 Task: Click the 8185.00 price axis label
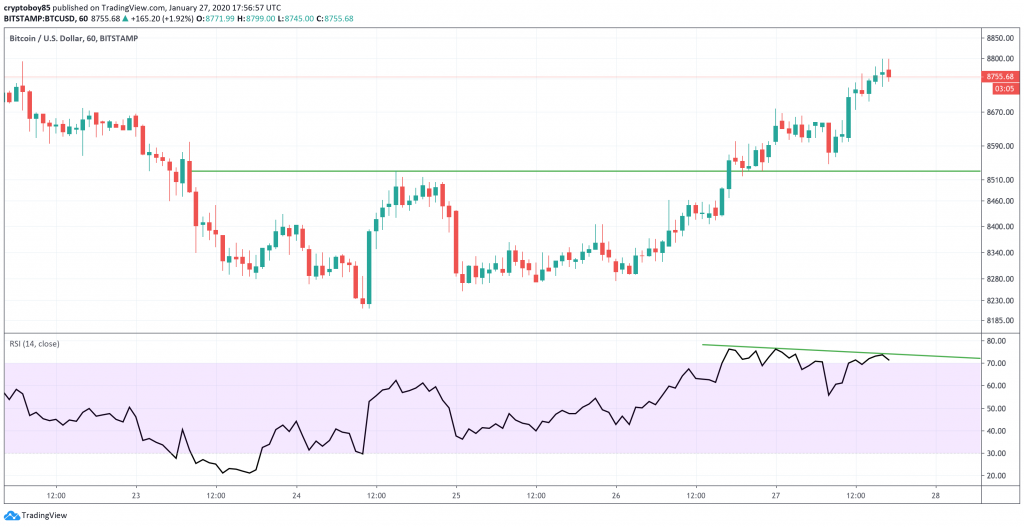[x=999, y=321]
